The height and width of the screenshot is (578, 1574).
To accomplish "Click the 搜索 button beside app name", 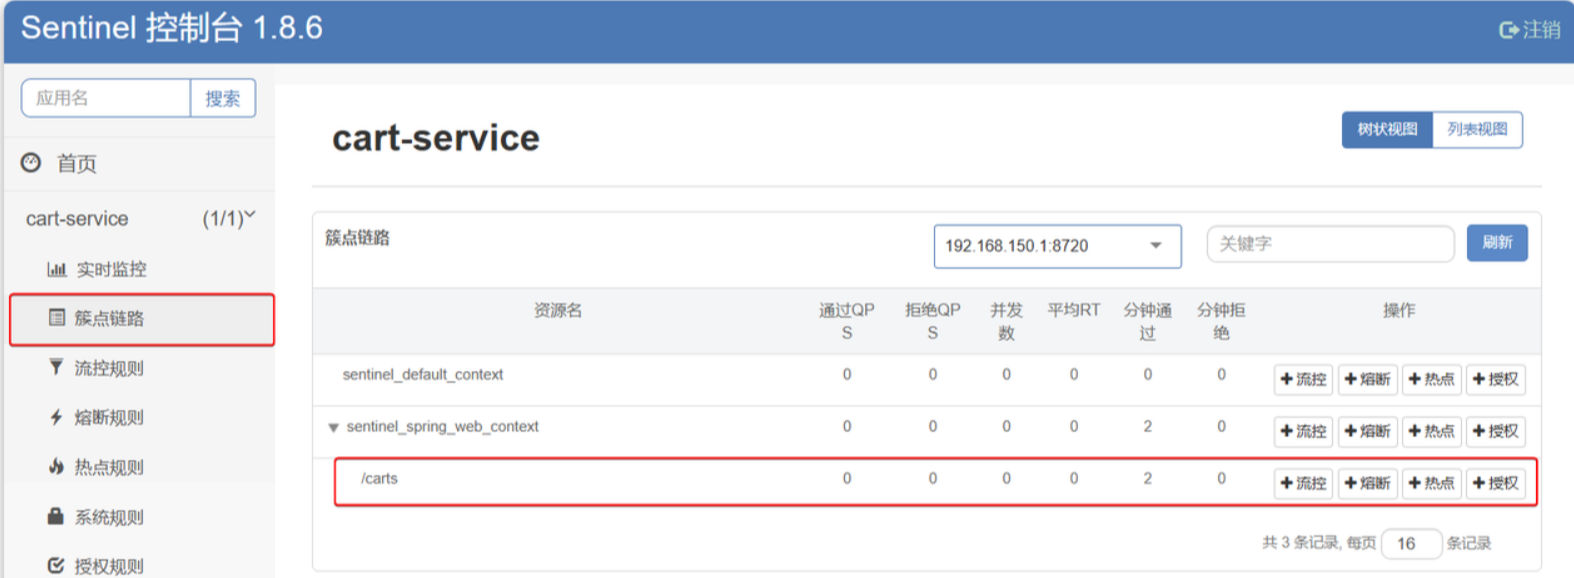I will (x=222, y=99).
